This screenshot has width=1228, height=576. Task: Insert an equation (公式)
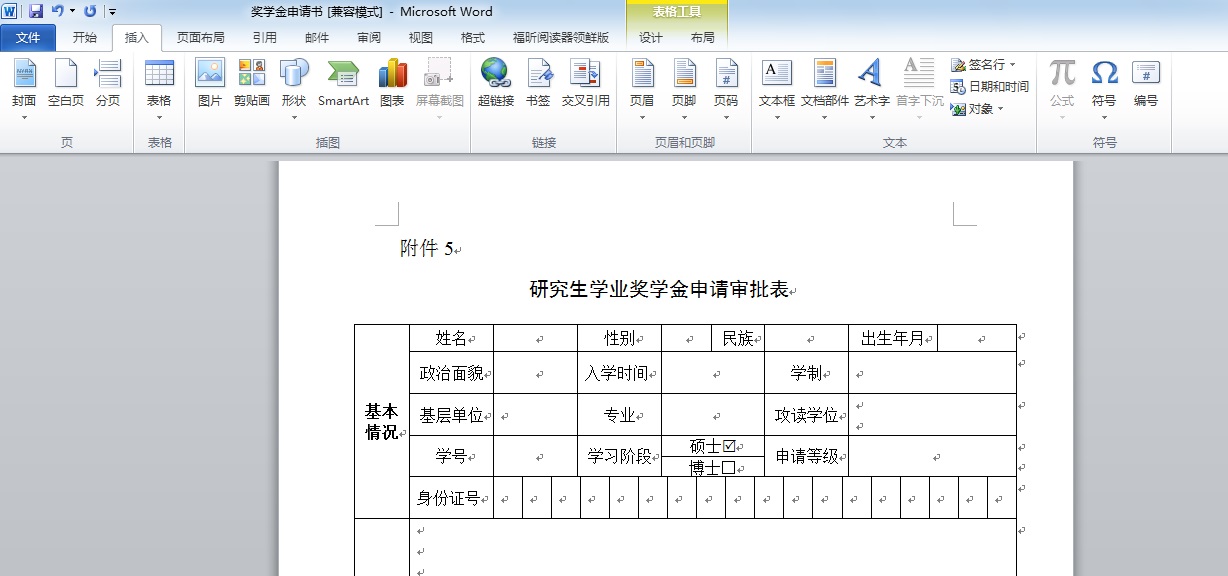1062,89
